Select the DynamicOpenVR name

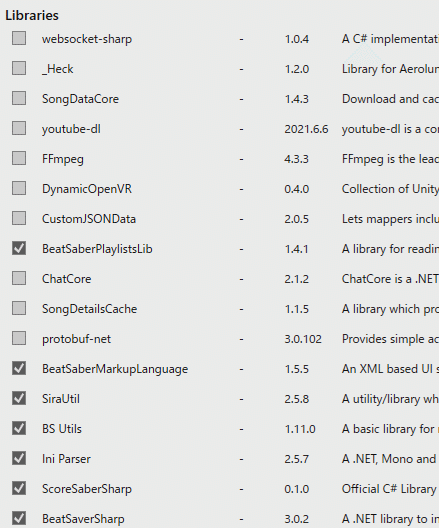(87, 189)
